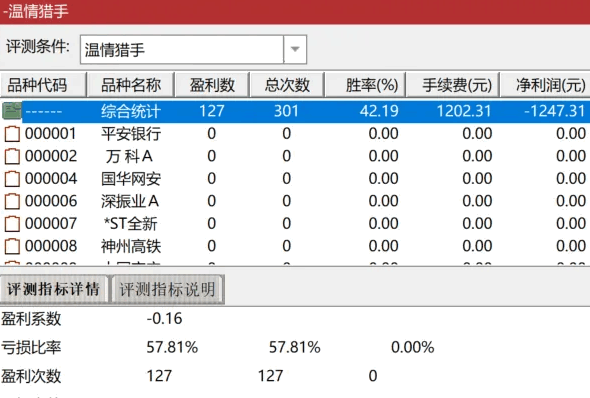
Task: Click fee value 1202.31
Action: pyautogui.click(x=464, y=111)
